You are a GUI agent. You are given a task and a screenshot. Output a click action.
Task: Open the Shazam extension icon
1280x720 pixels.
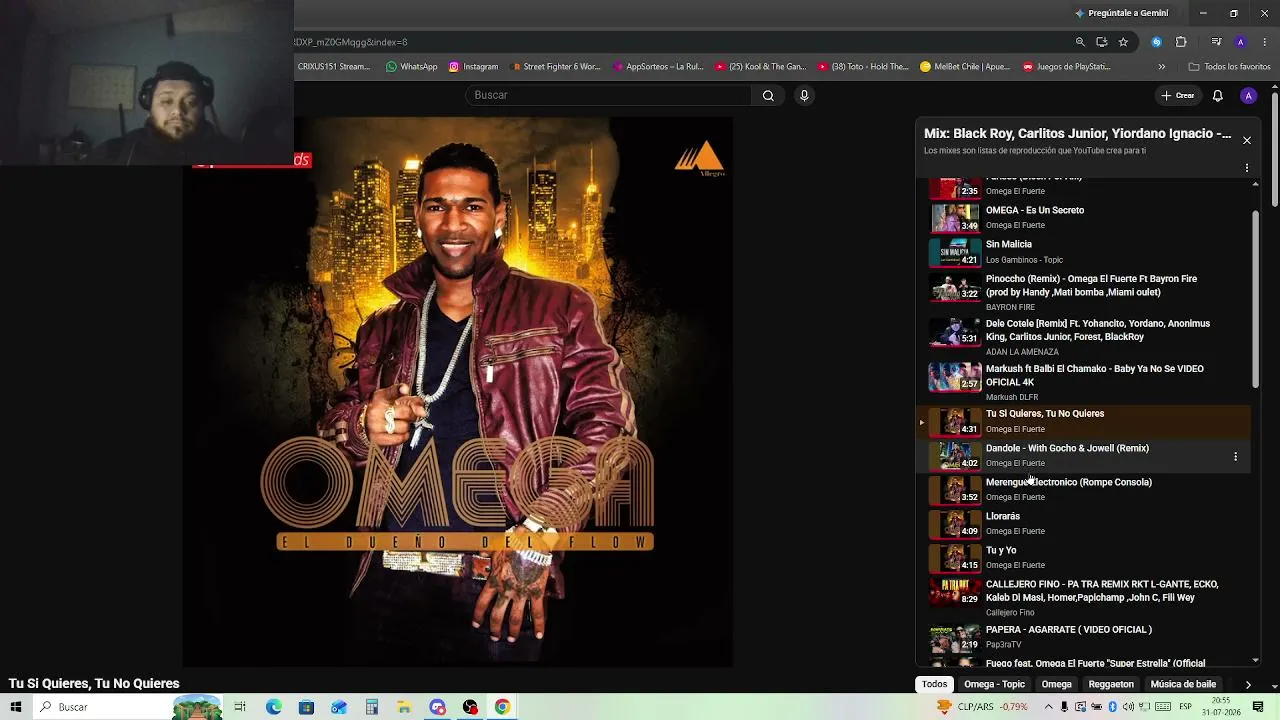tap(1157, 42)
